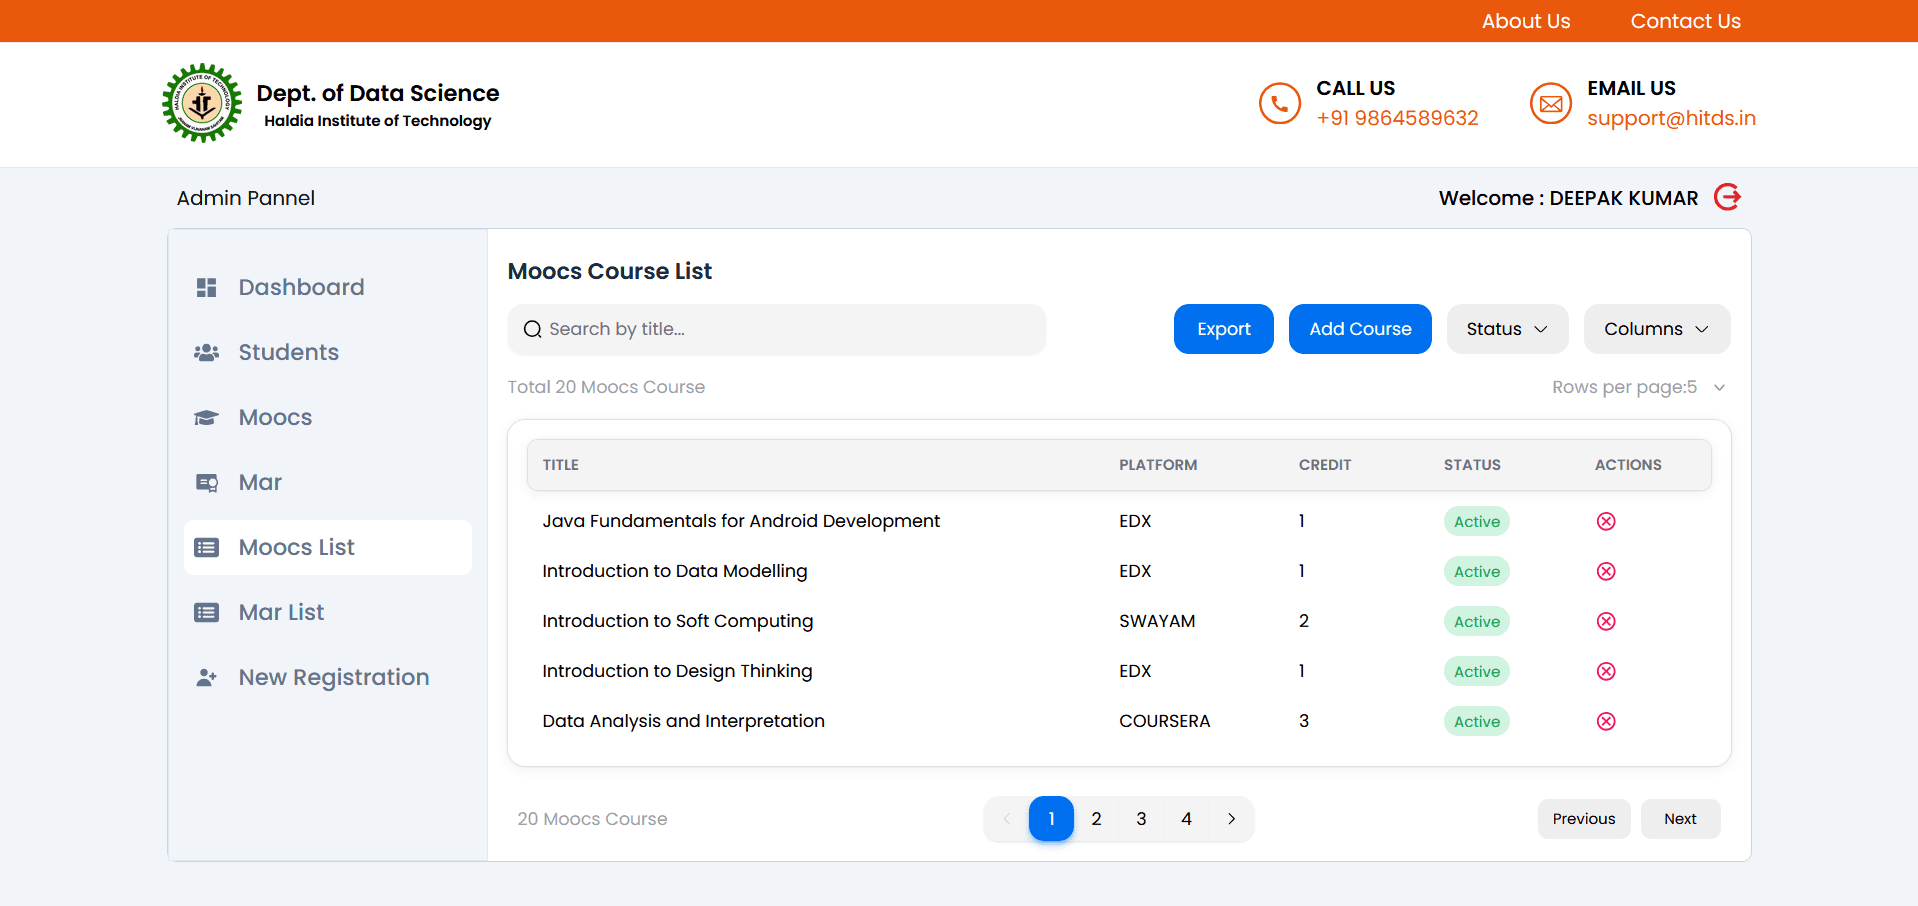Focus the Search by title field

777,329
